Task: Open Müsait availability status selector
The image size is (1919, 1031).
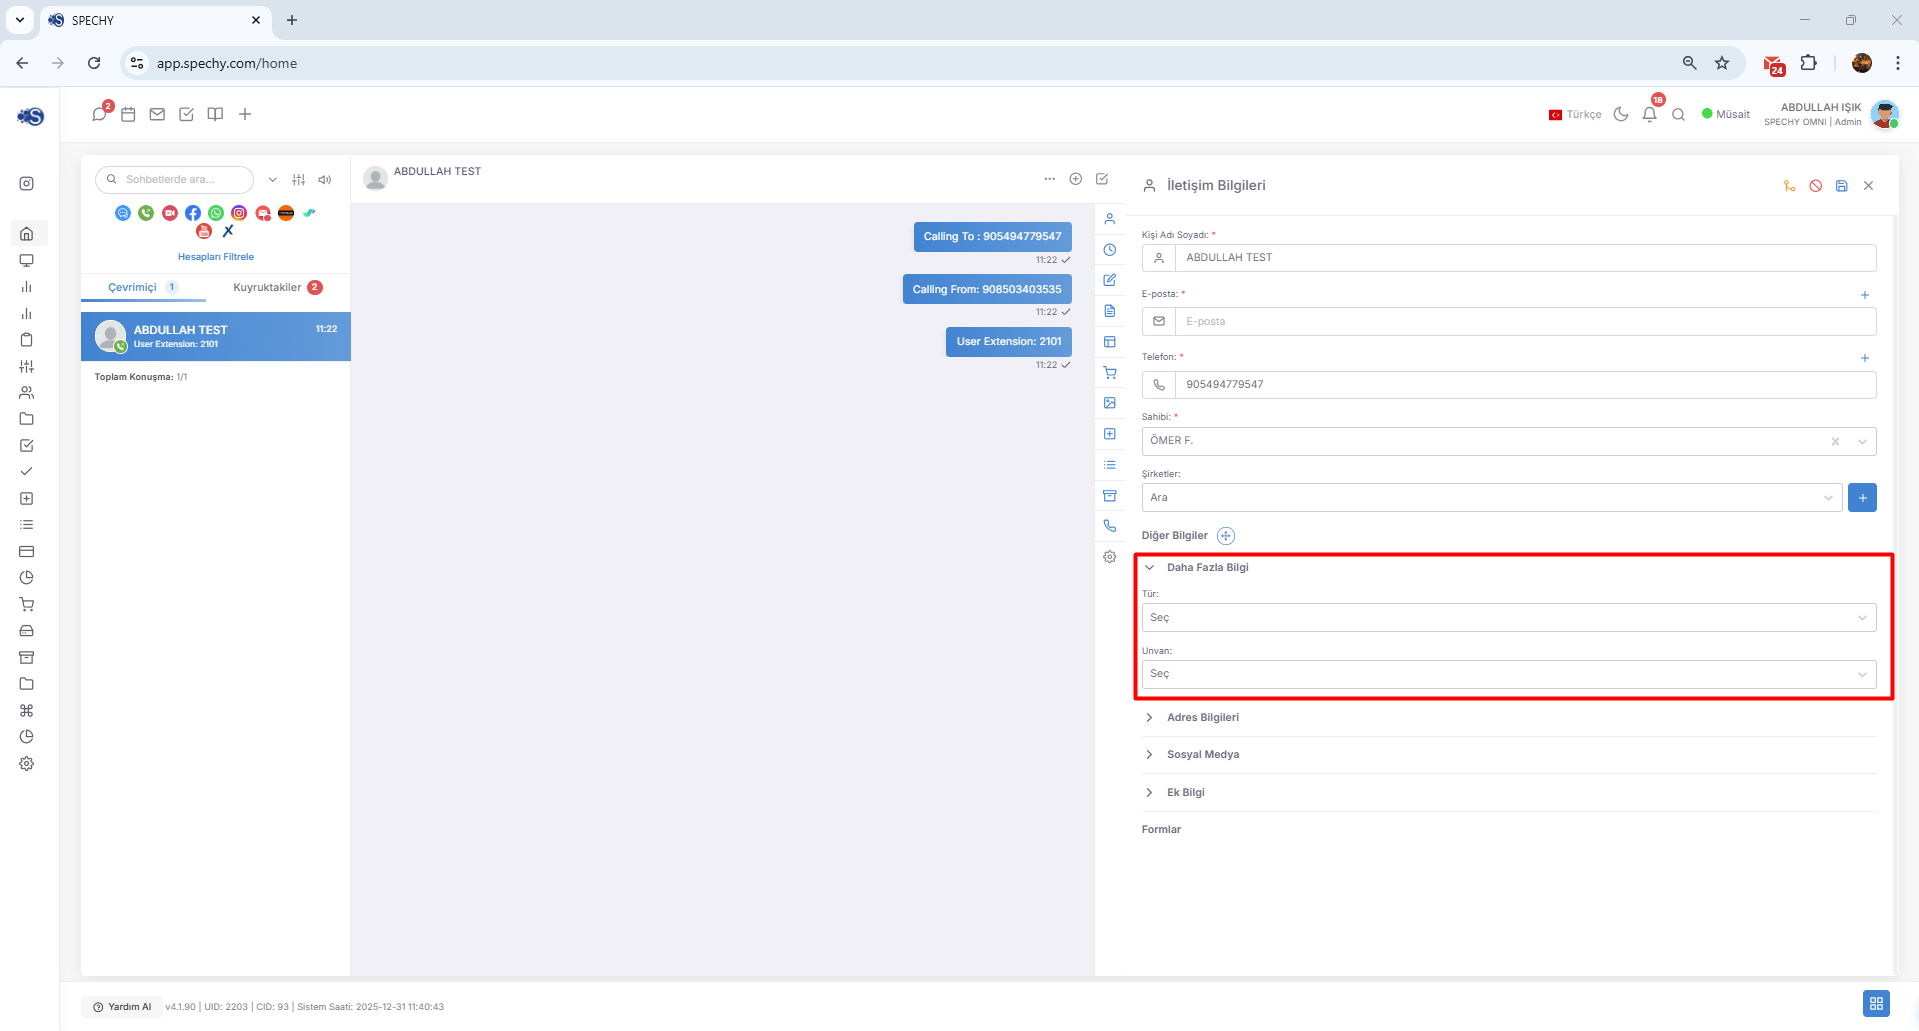Action: coord(1726,114)
